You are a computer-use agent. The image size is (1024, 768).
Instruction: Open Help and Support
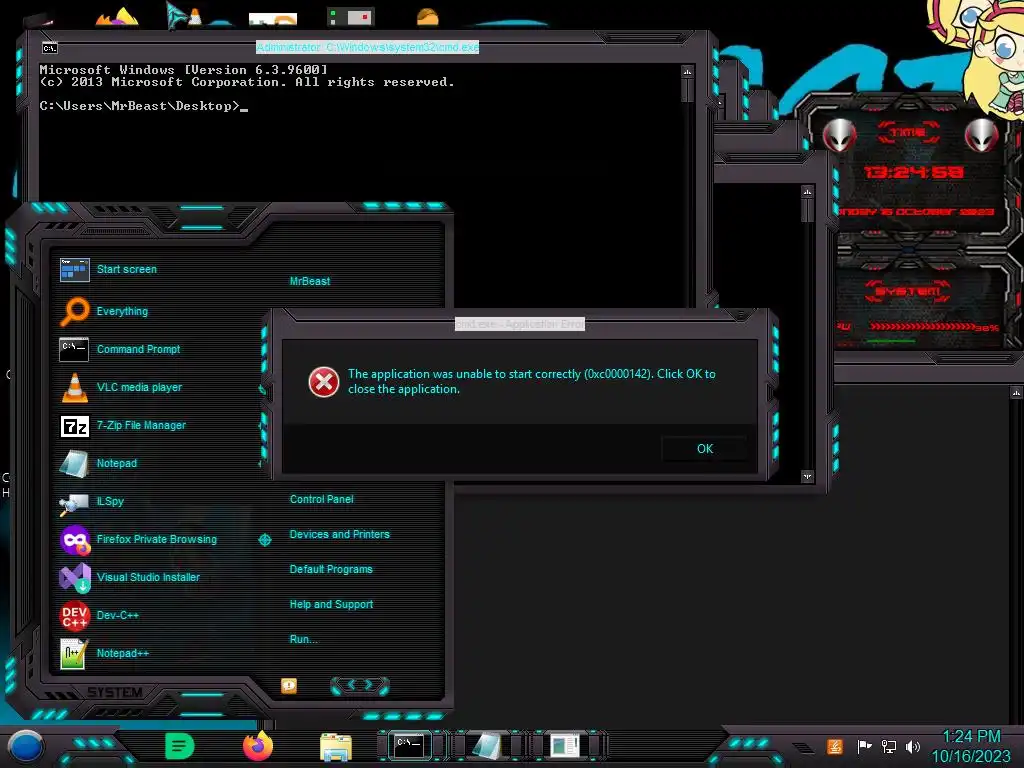(331, 604)
